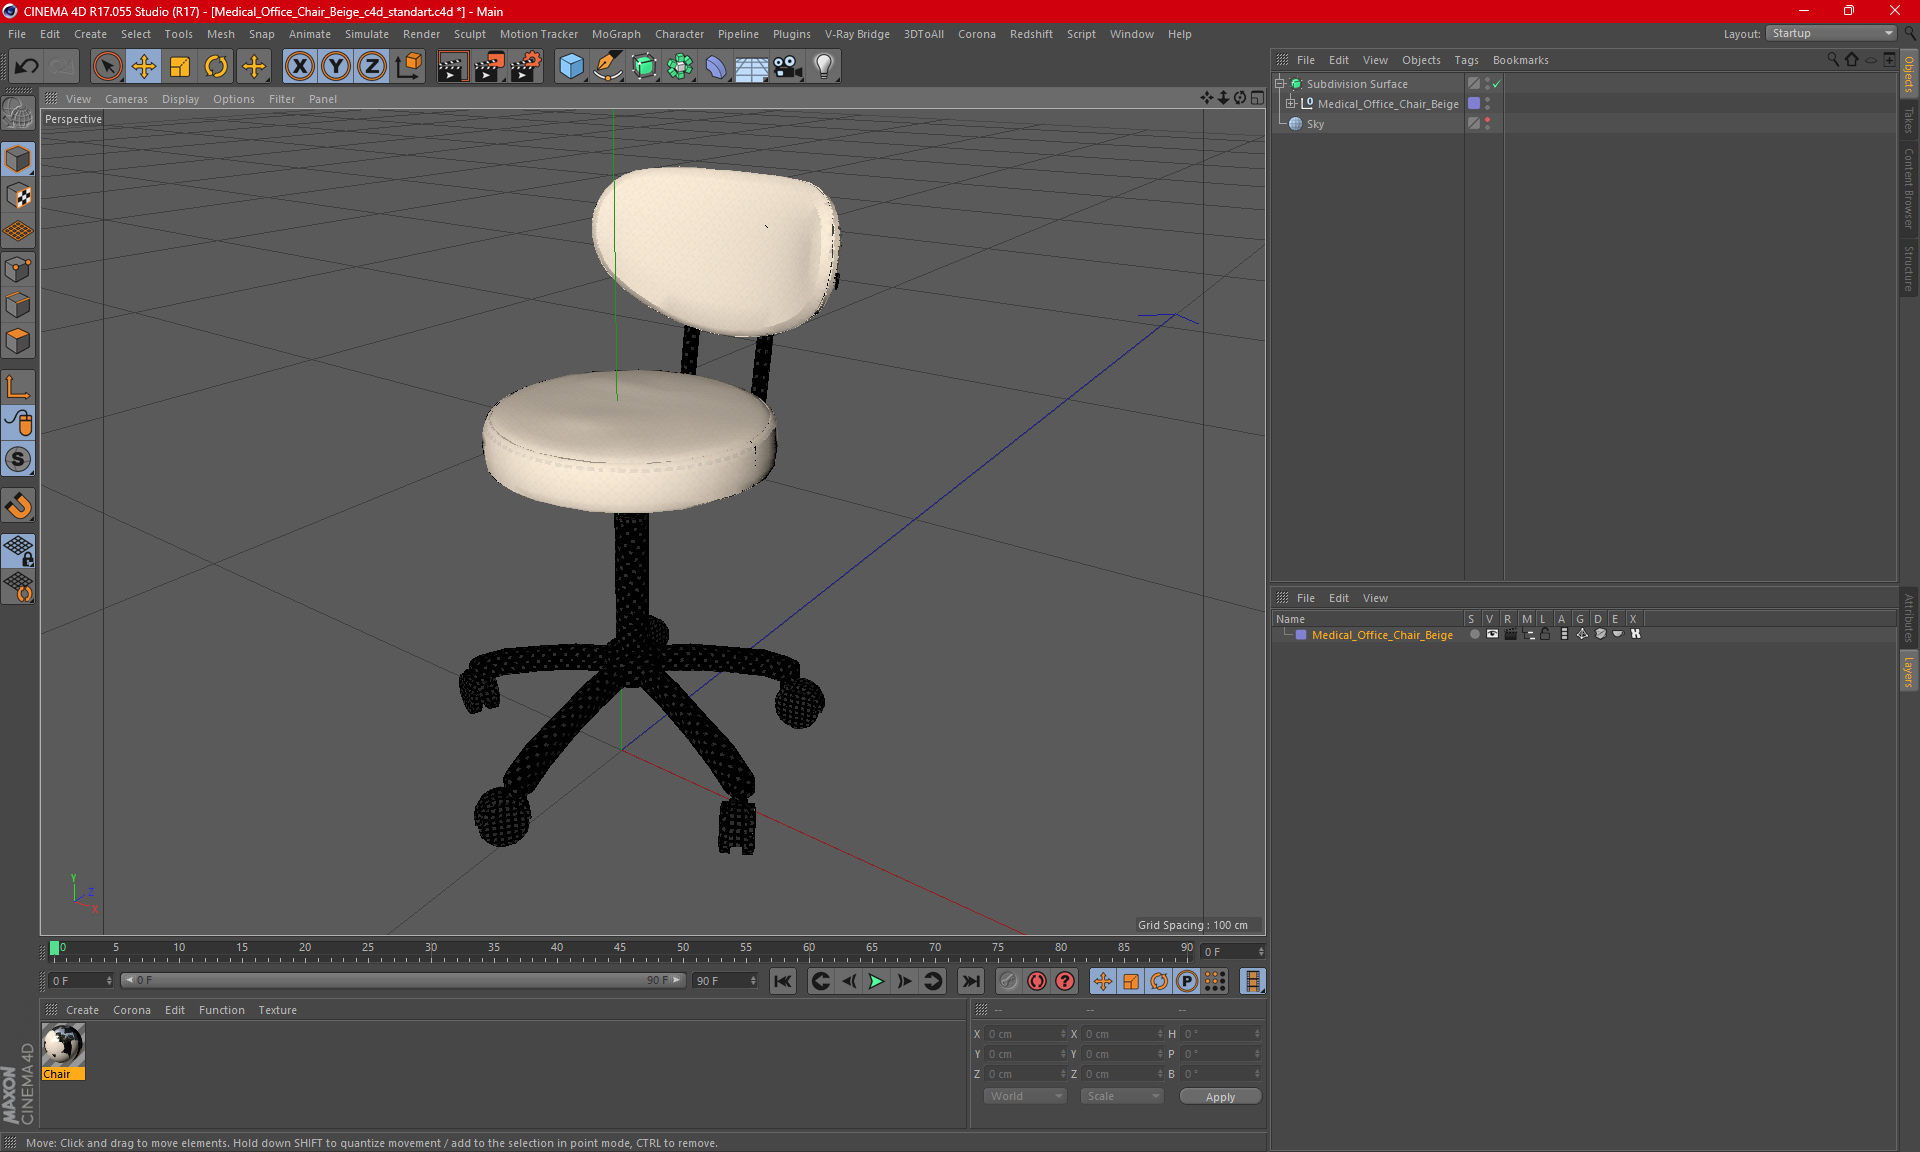Open the Layout Startup dropdown

[x=1831, y=33]
